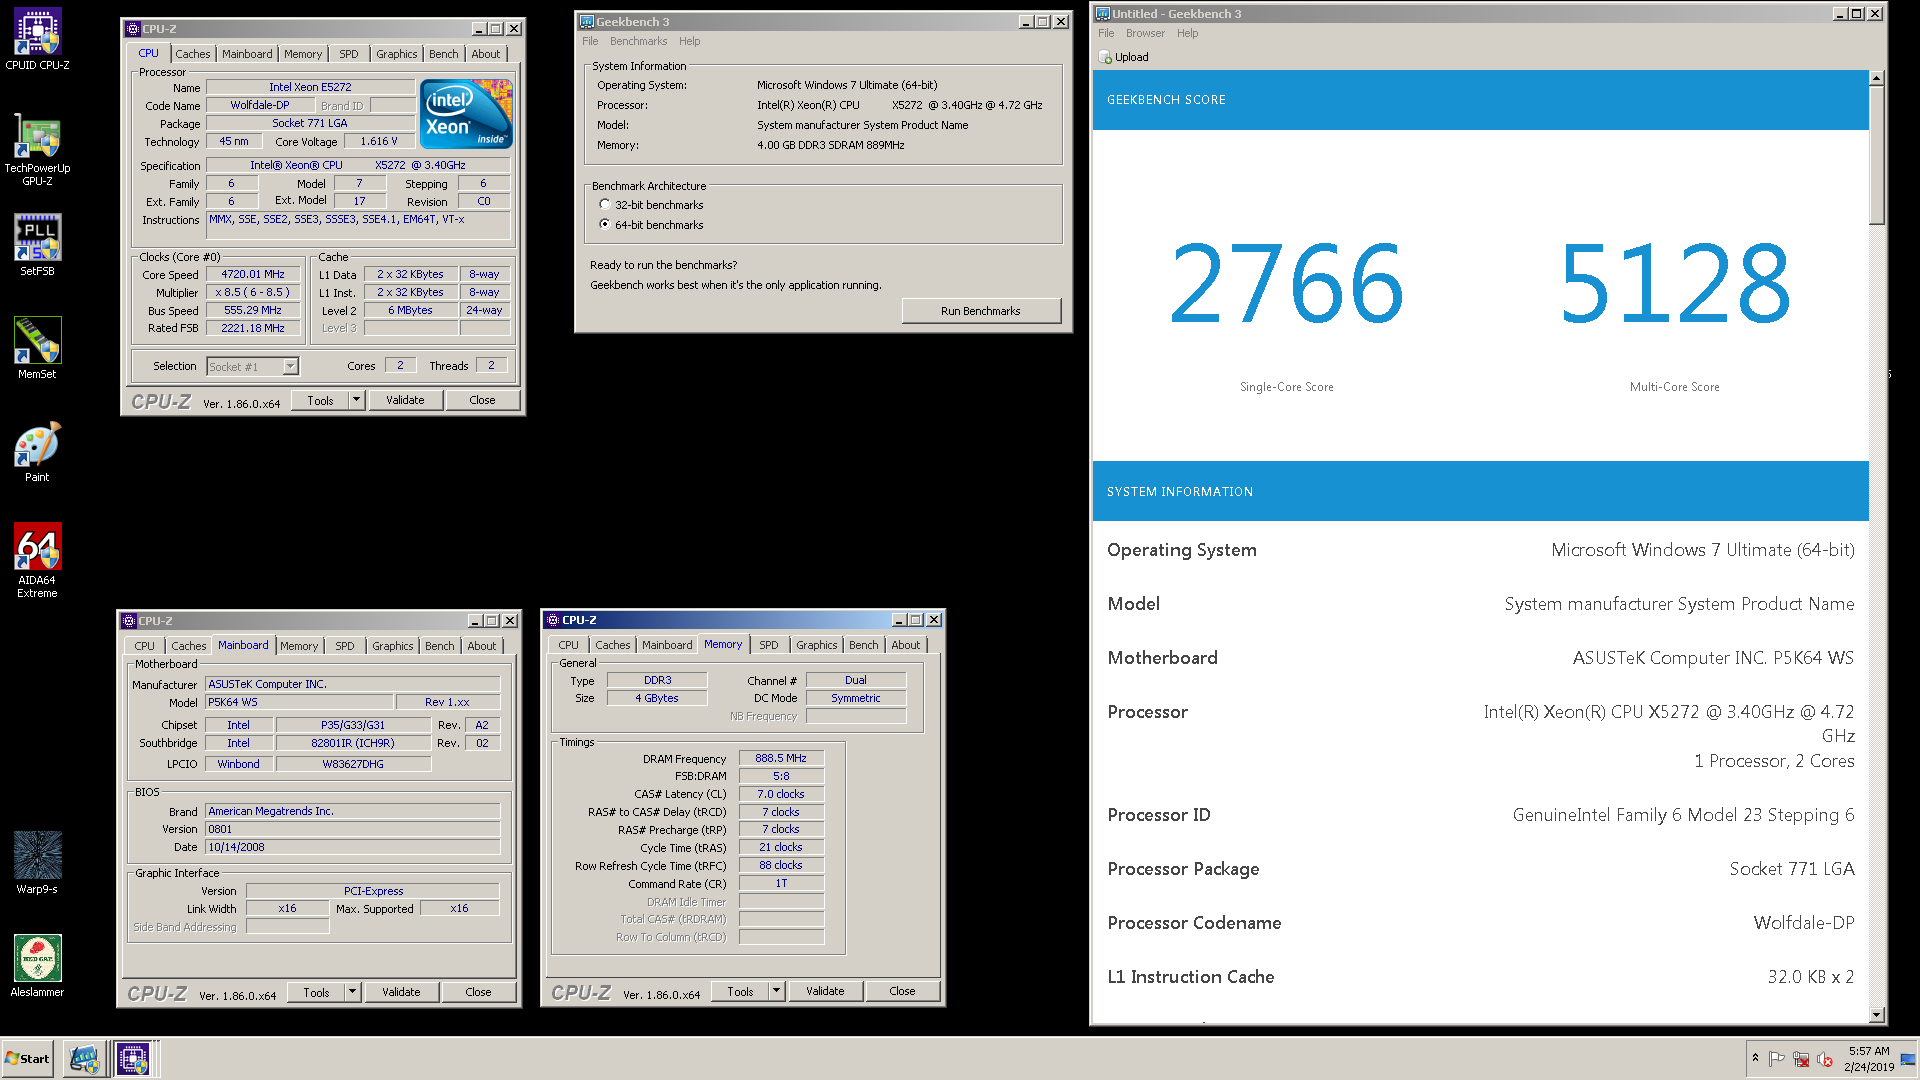Click Run Benchmarks button
The width and height of the screenshot is (1920, 1080).
point(981,311)
